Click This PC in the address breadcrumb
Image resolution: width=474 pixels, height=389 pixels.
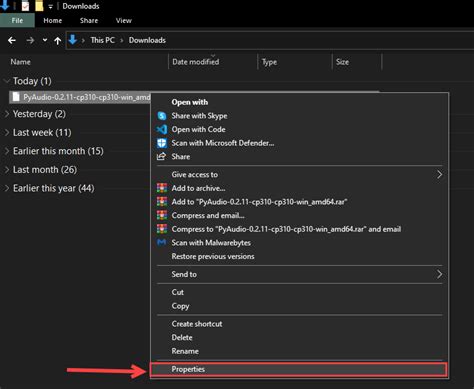click(x=103, y=40)
